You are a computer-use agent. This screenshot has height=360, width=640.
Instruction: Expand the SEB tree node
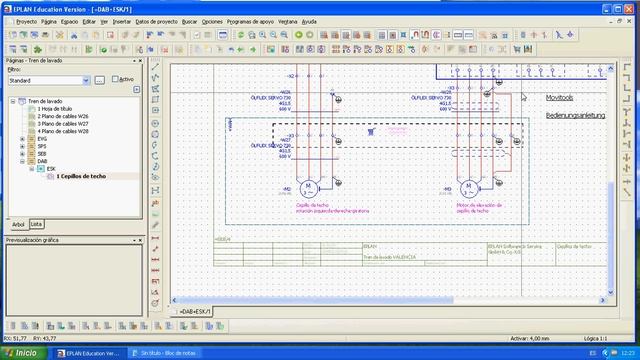click(22, 154)
